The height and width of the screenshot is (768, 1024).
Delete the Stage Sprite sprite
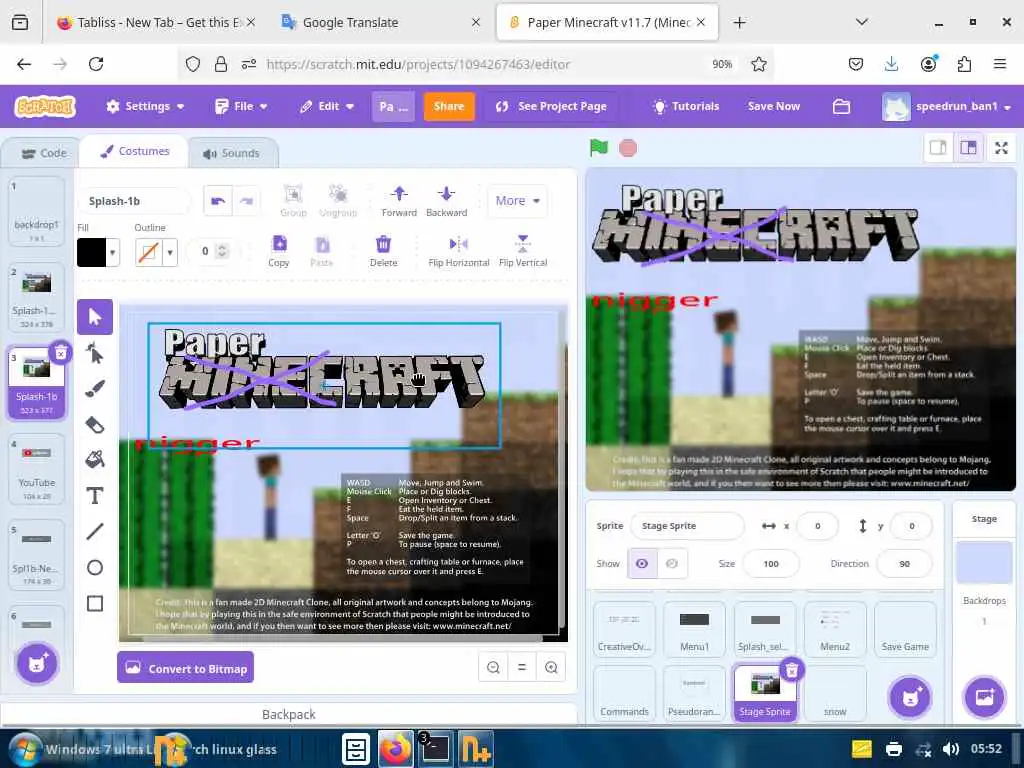pyautogui.click(x=792, y=670)
